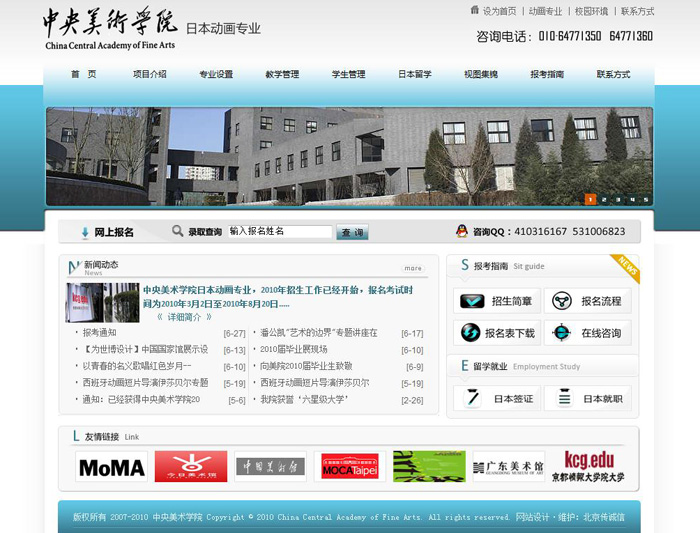Click the magnifier icon beside 录取查询
The height and width of the screenshot is (533, 700).
pos(178,231)
